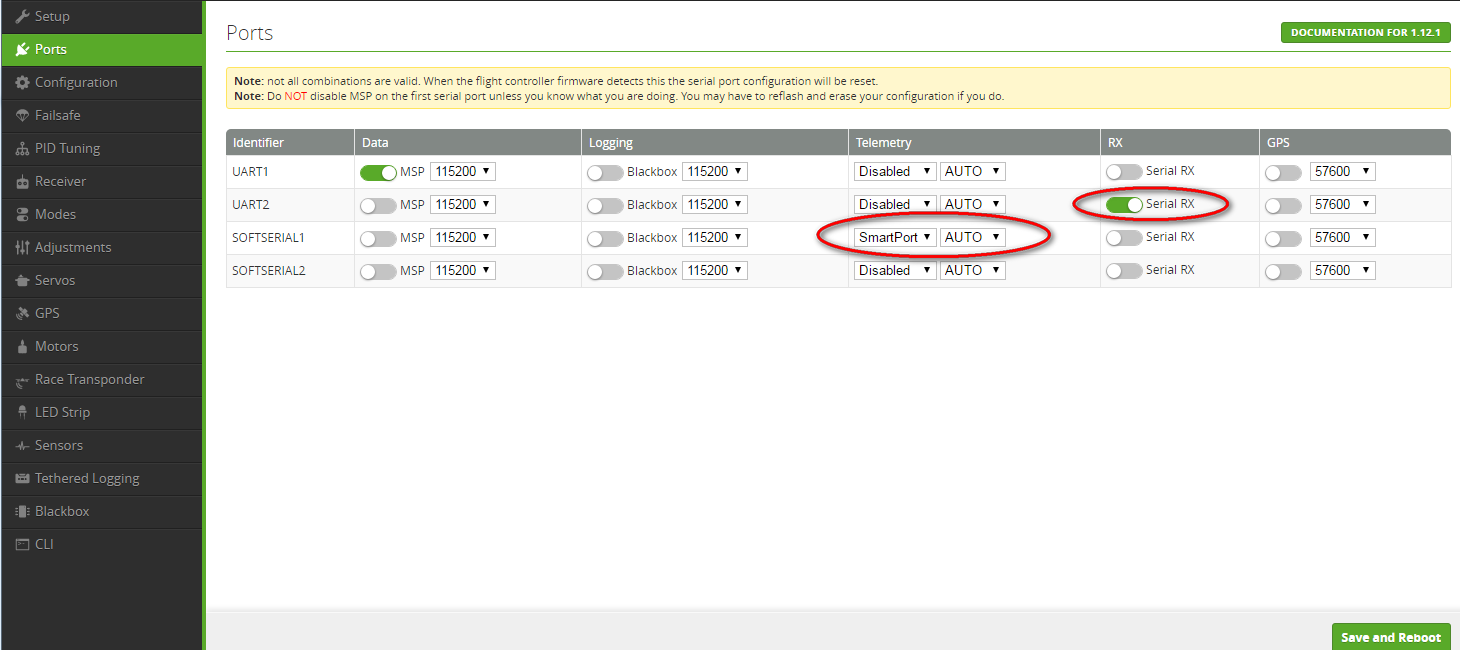Open UART2 MSP baud rate dropdown
This screenshot has width=1460, height=650.
462,205
